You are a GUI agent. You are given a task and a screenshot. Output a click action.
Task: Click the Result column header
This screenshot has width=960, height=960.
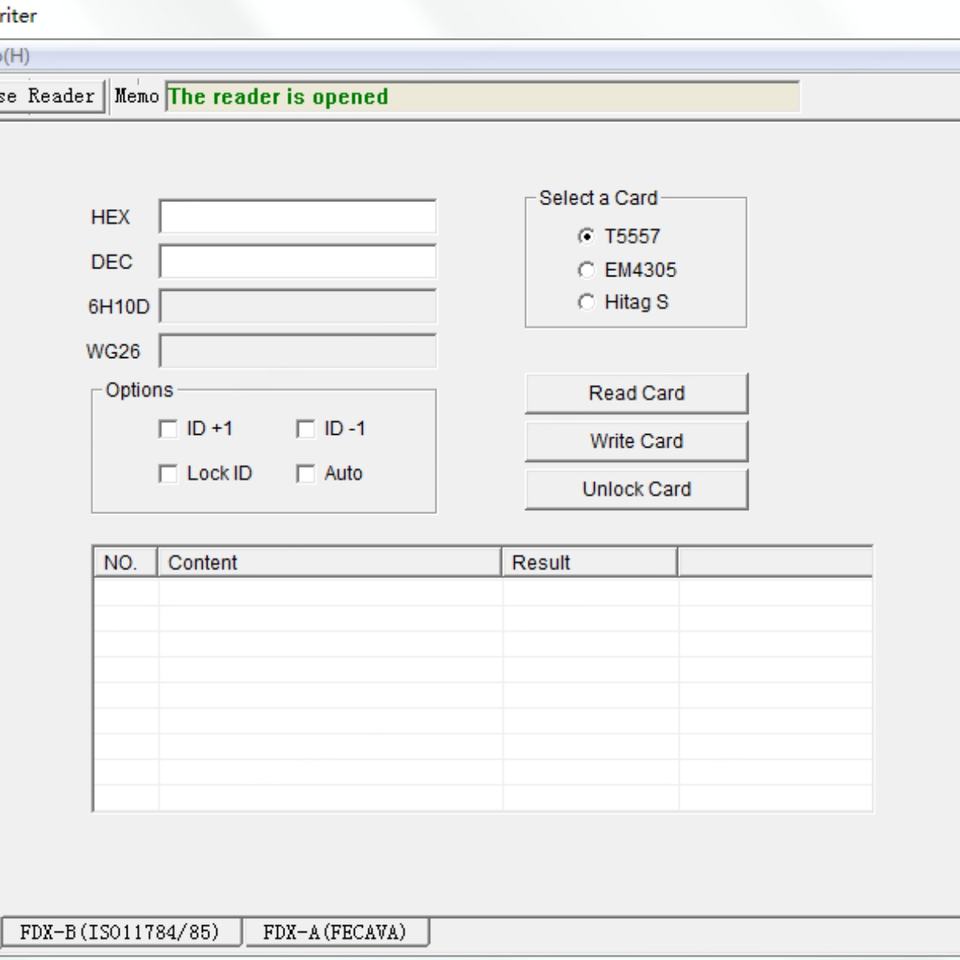[x=590, y=562]
